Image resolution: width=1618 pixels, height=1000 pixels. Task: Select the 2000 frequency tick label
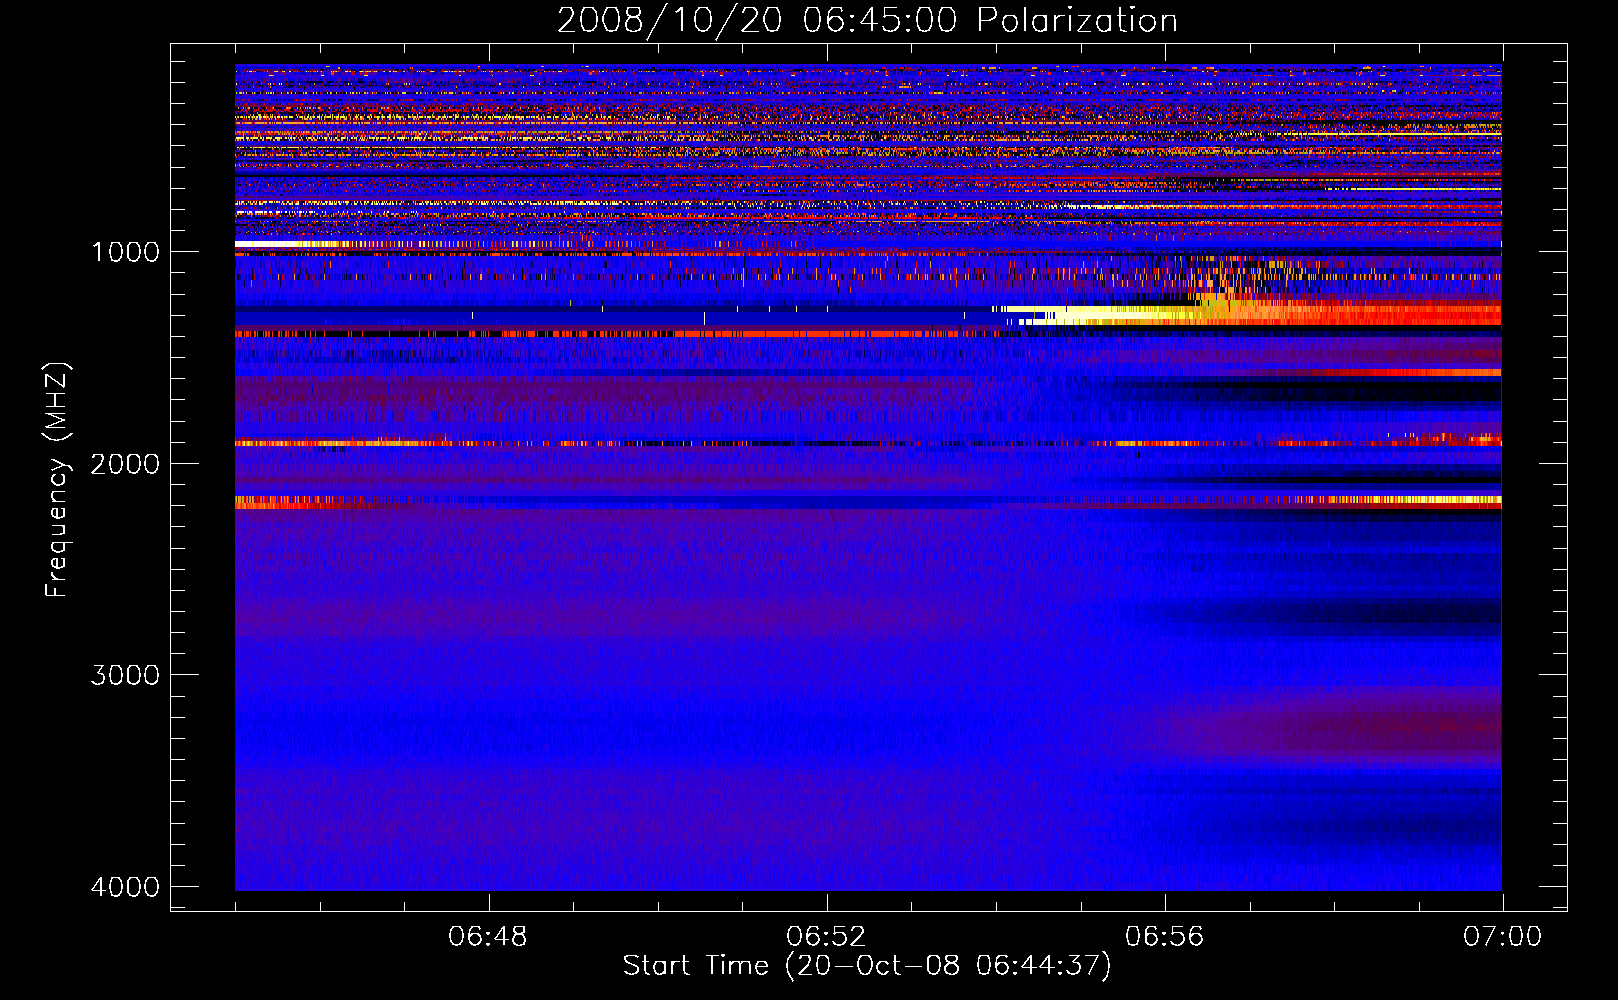(125, 464)
